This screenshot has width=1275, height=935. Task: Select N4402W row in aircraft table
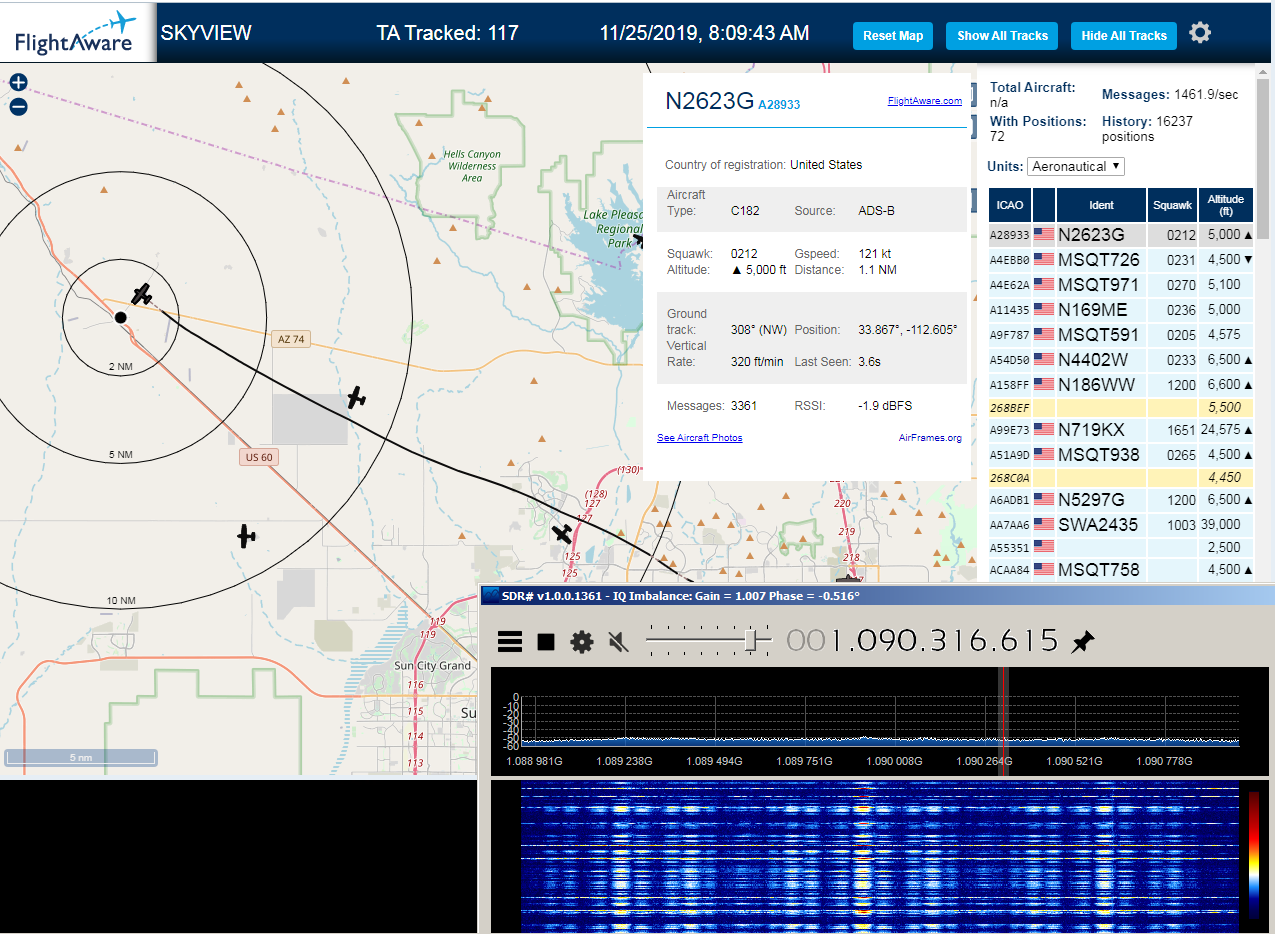(x=1121, y=360)
